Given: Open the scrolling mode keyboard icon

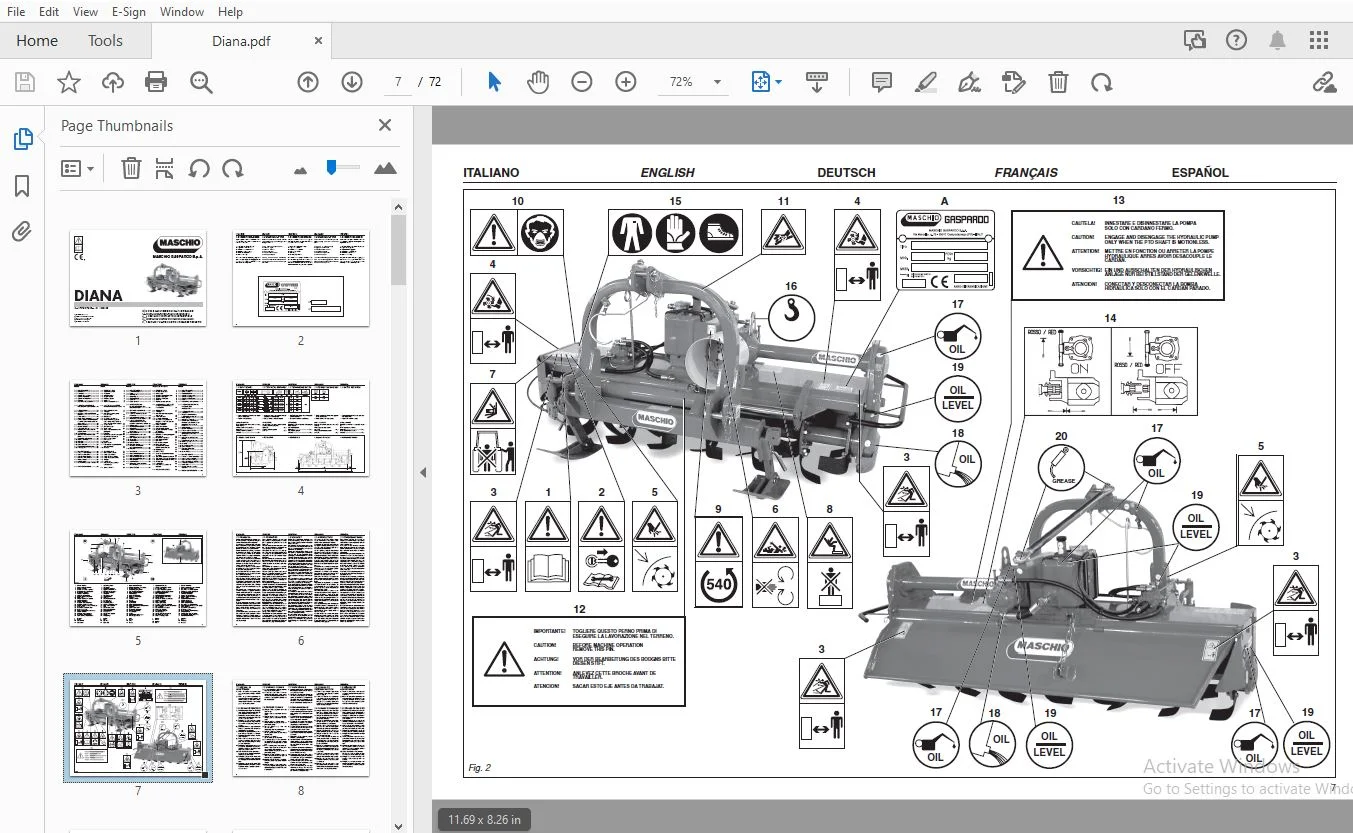Looking at the screenshot, I should (x=817, y=82).
